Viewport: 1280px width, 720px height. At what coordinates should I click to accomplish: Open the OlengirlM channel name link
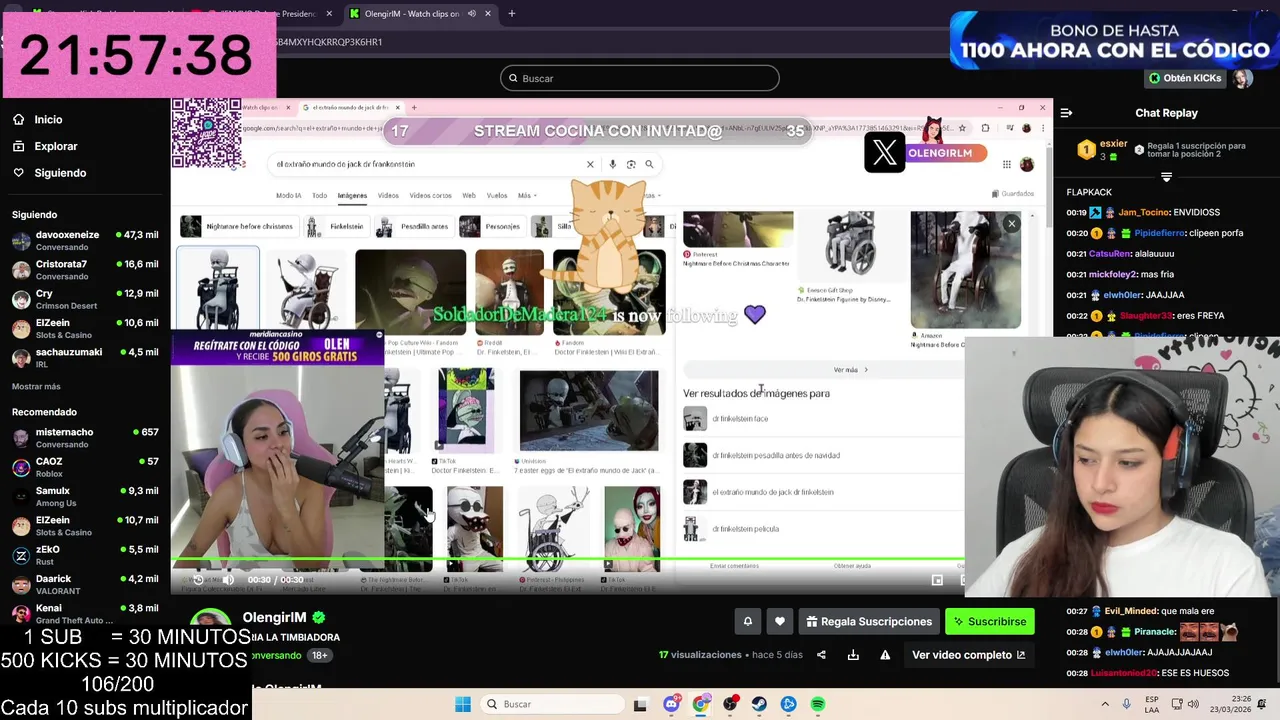(x=275, y=618)
